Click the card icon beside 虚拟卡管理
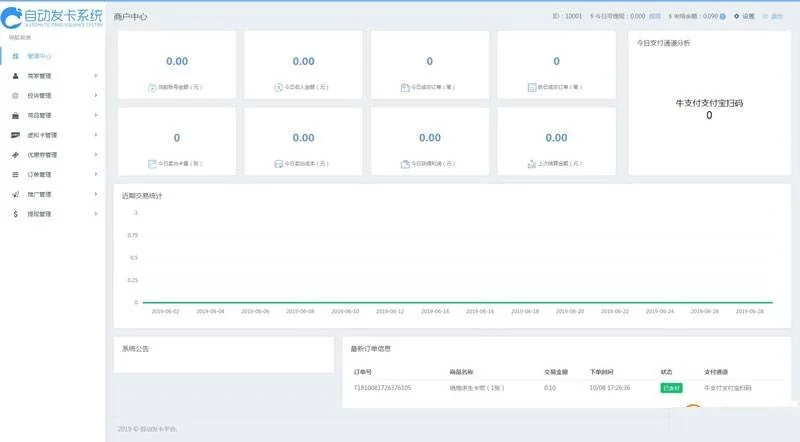The width and height of the screenshot is (800, 442). point(15,135)
